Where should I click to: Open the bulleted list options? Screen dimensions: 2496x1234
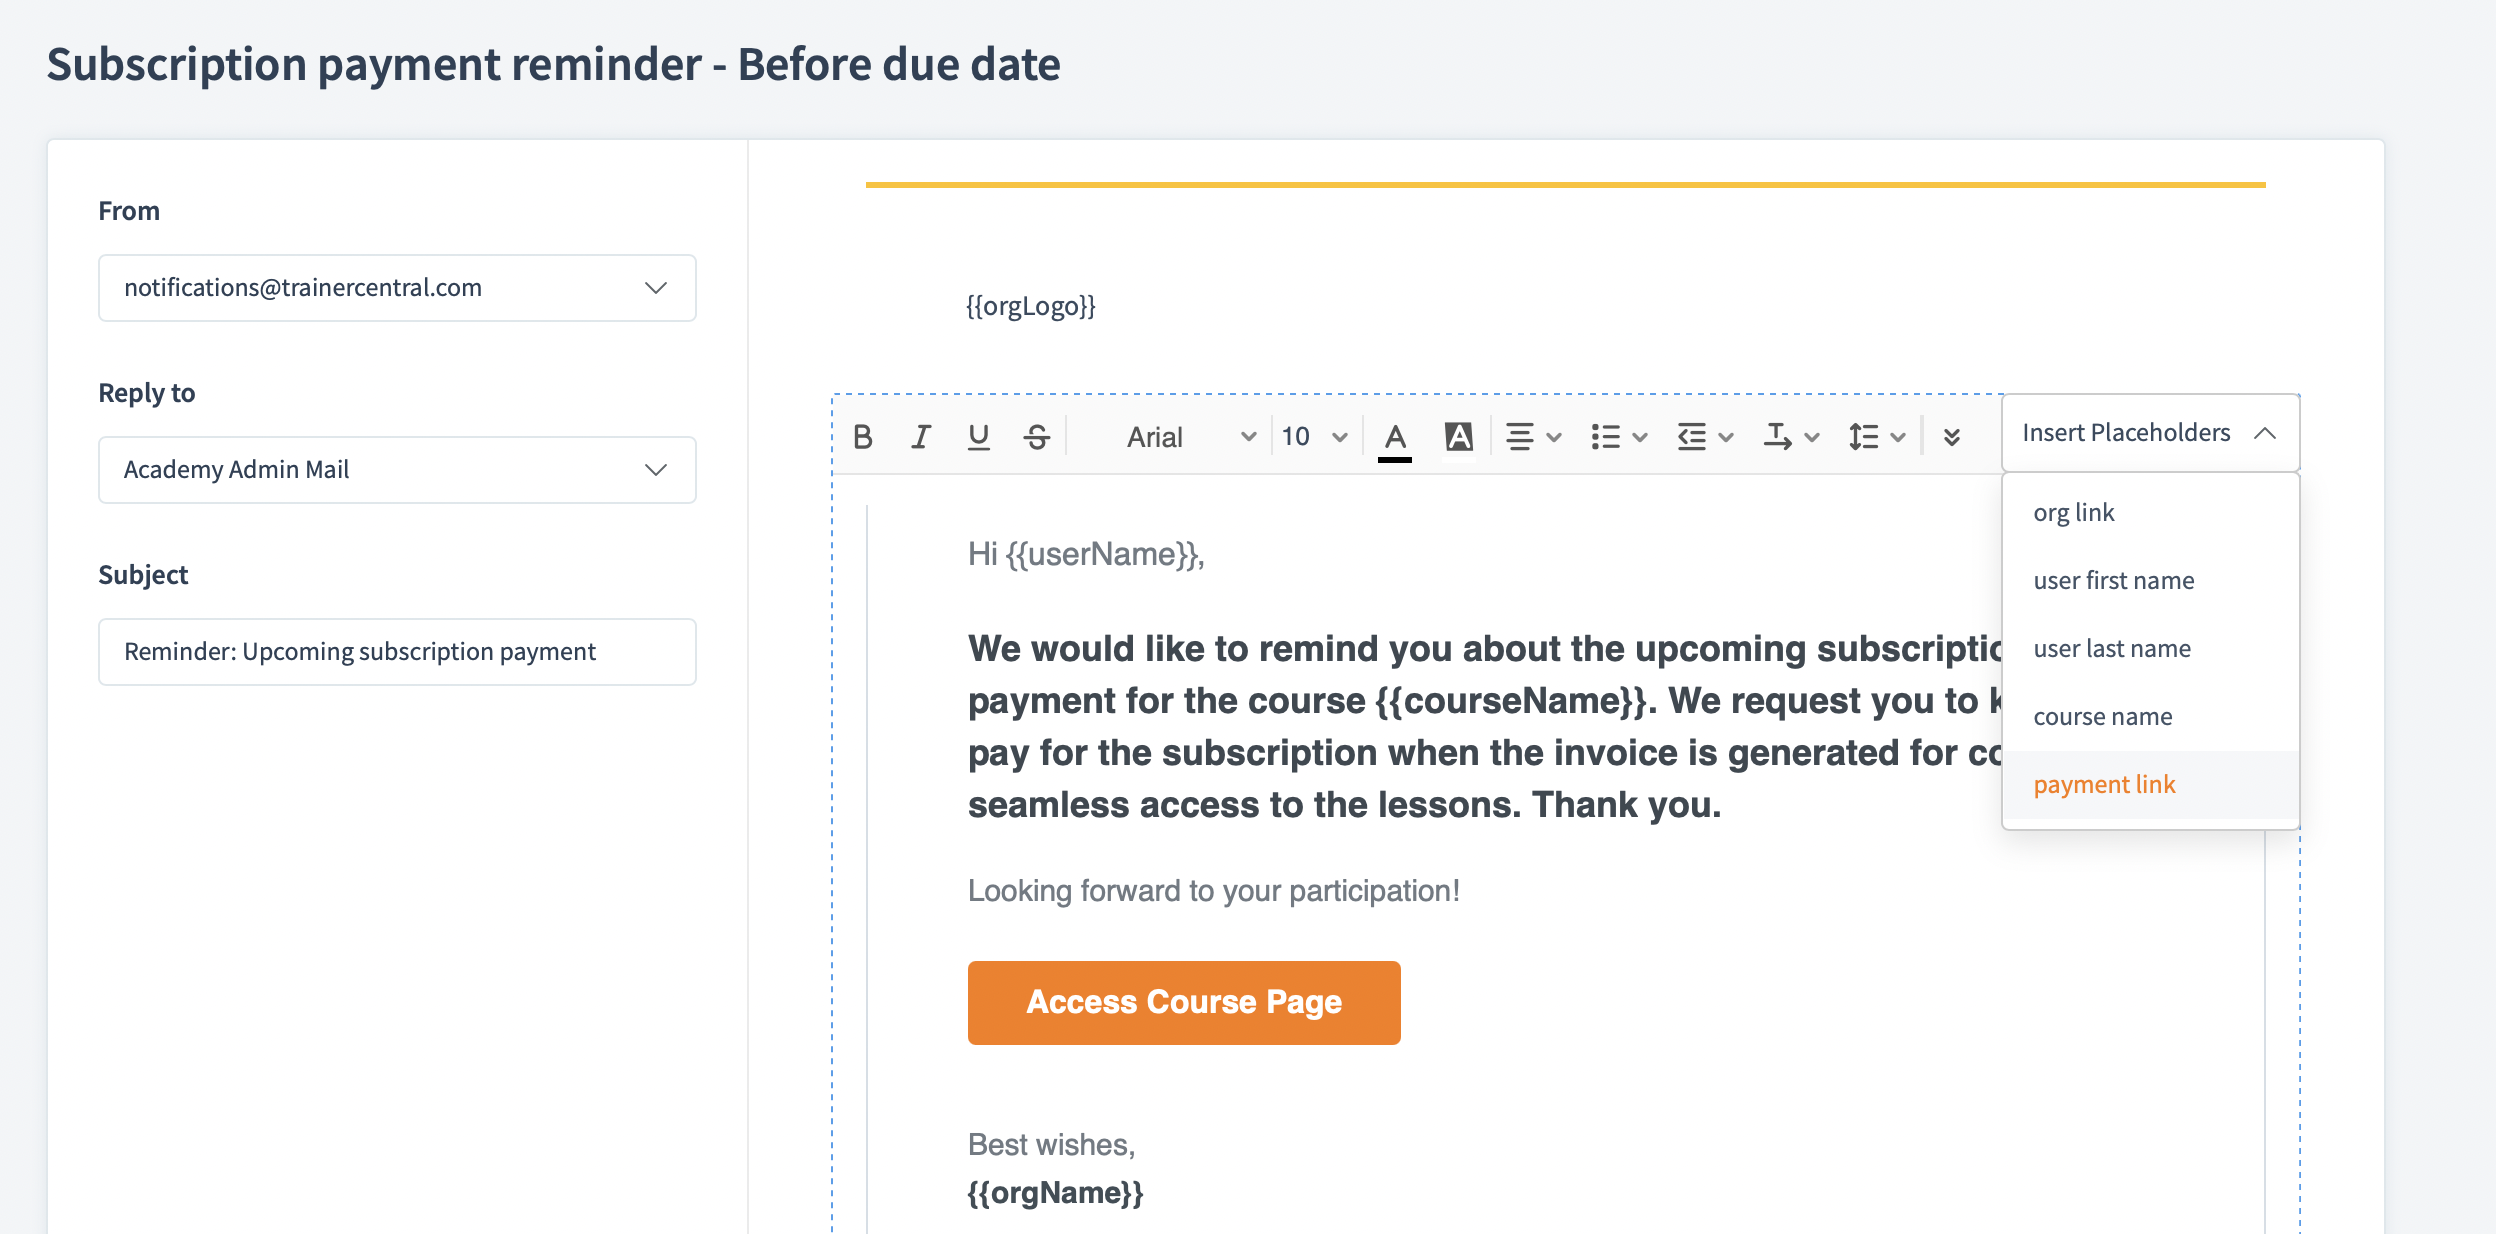1618,437
